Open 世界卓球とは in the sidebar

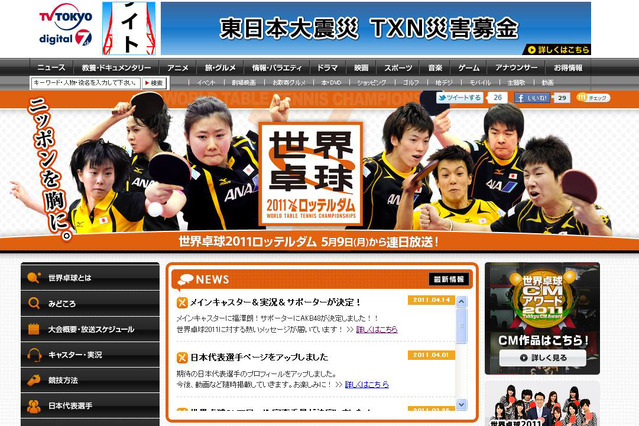click(x=90, y=278)
